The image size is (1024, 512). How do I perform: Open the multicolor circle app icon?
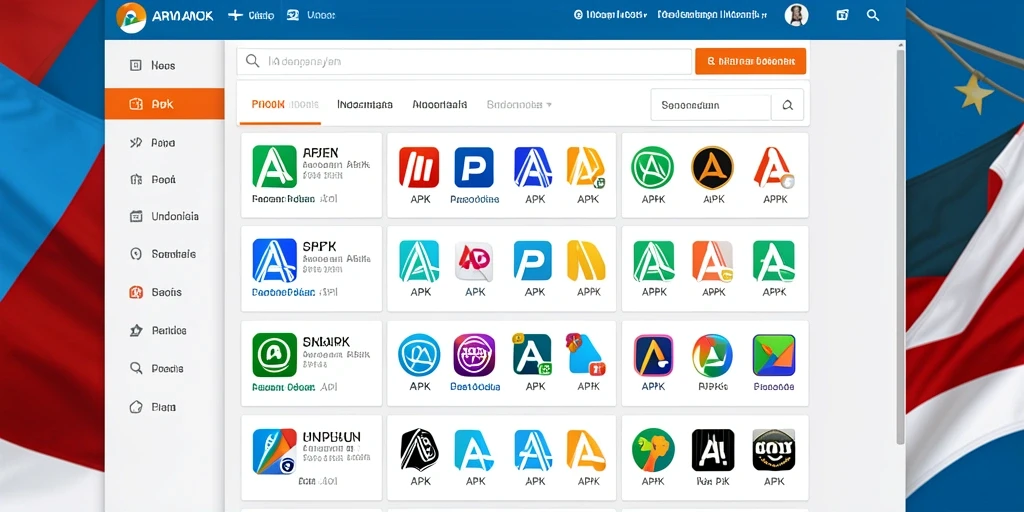[x=712, y=355]
